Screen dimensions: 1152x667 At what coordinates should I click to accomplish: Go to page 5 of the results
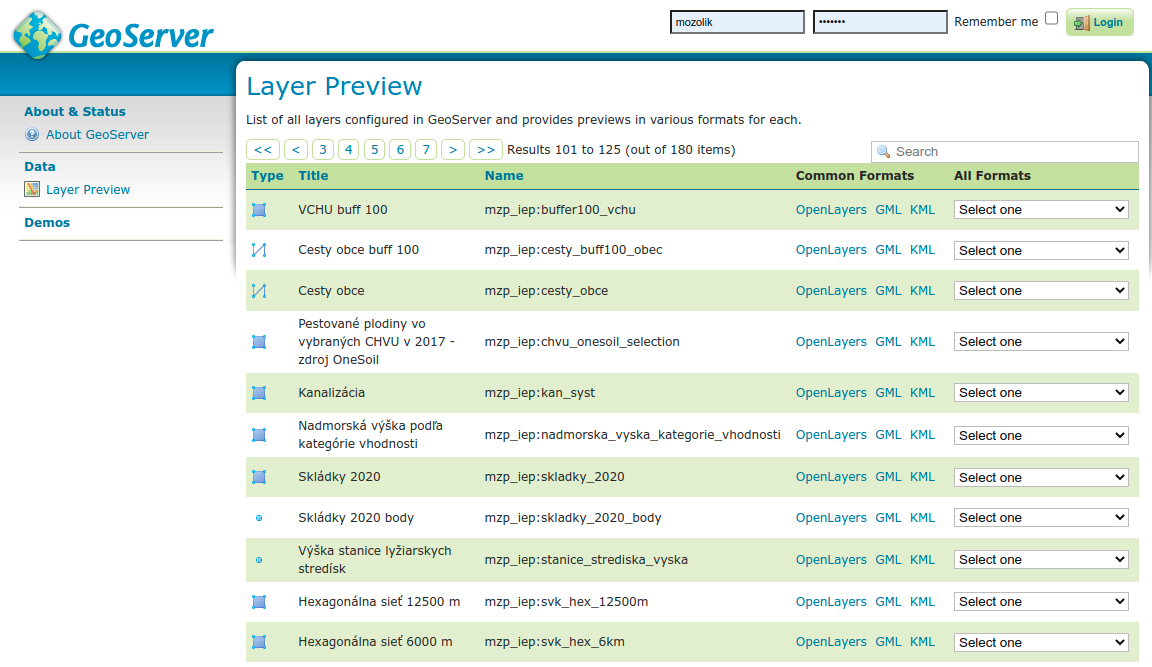373,148
